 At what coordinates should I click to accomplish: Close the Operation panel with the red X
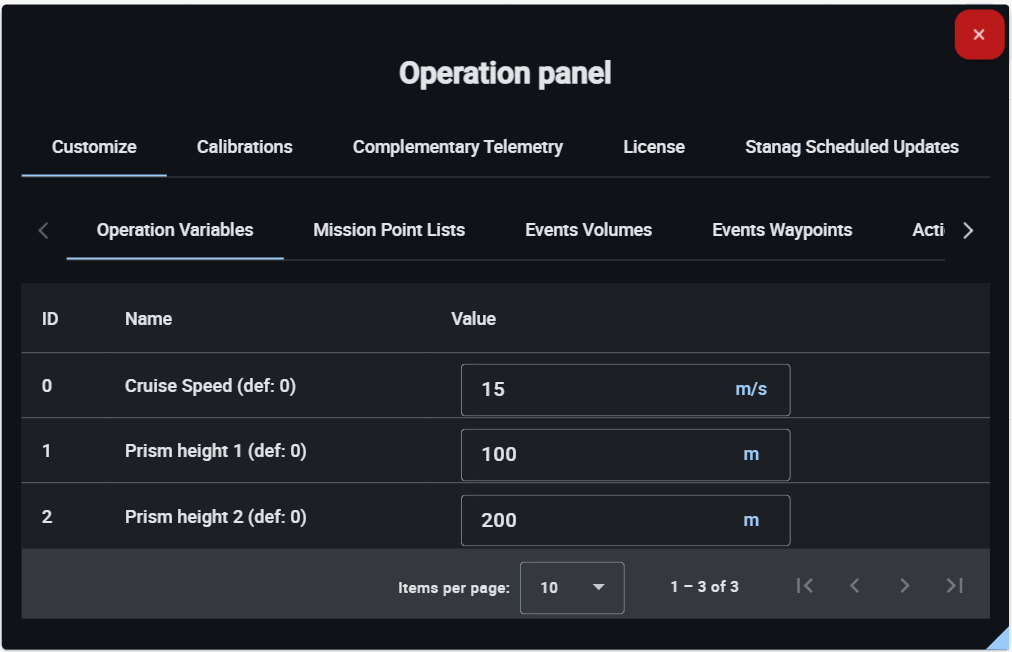(979, 35)
